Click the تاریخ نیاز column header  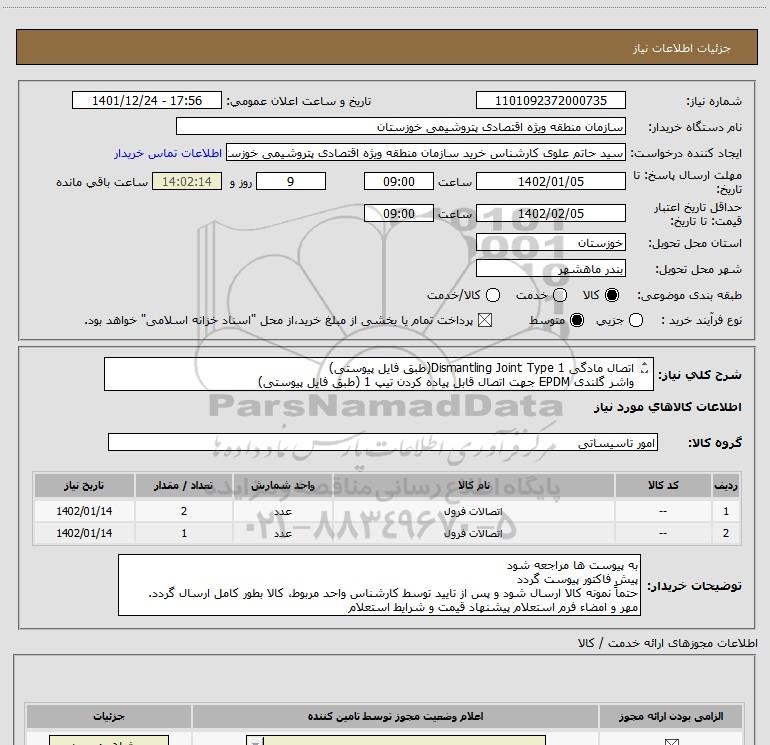point(84,485)
